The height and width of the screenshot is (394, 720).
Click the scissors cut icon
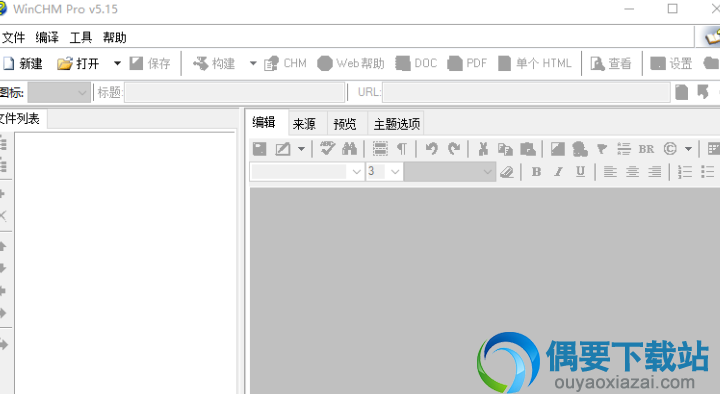483,149
